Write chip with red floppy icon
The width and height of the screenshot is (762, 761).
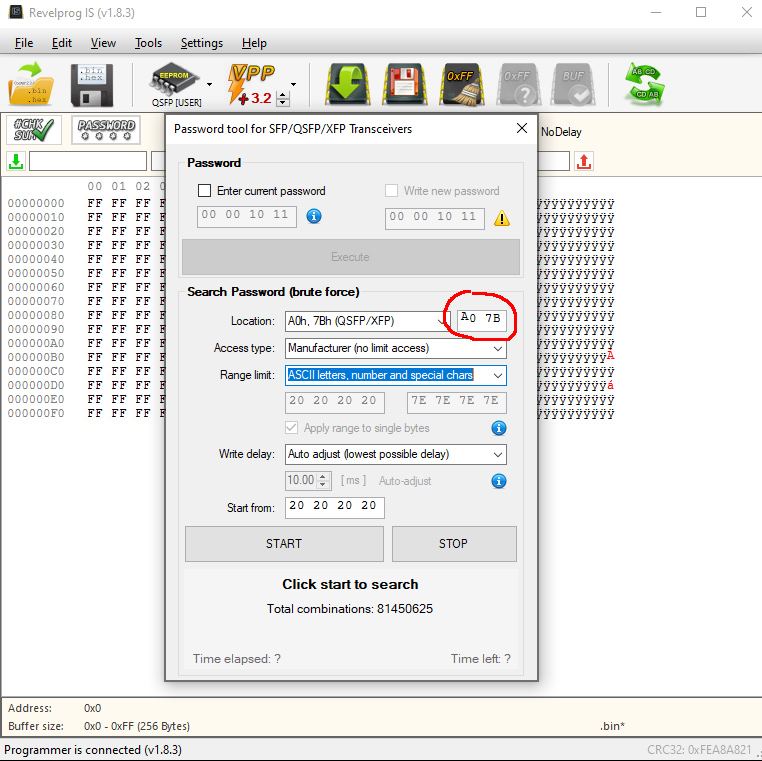tap(404, 84)
